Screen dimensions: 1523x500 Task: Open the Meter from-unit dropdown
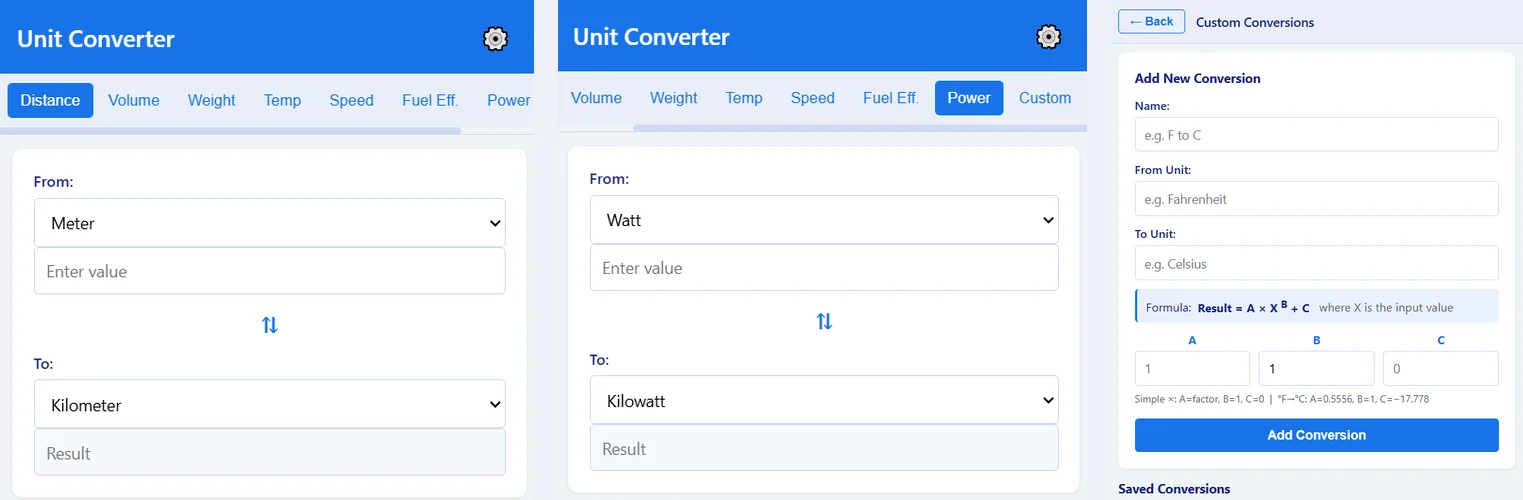pos(270,223)
